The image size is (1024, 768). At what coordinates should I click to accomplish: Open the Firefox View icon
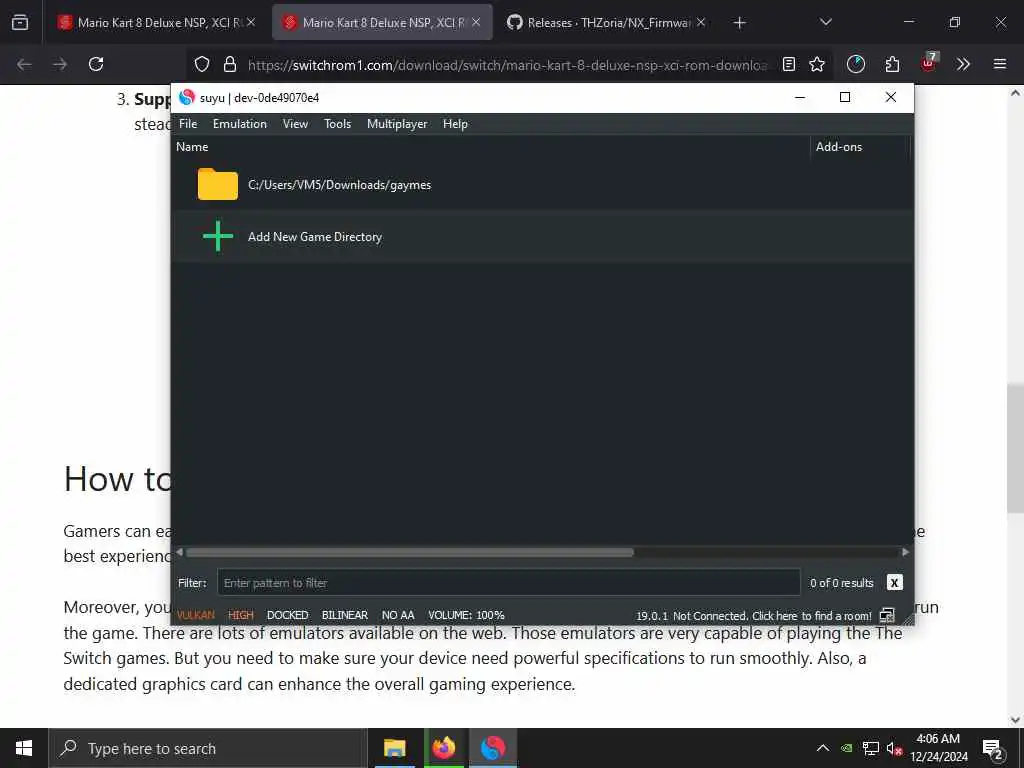20,22
